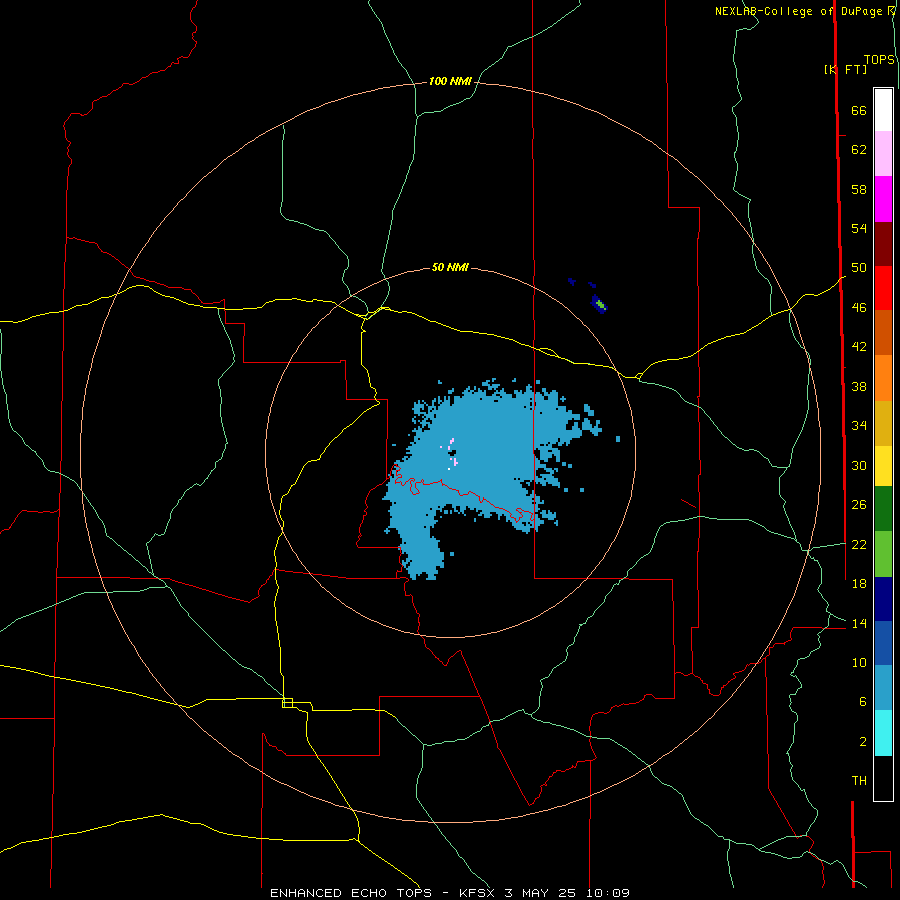The width and height of the screenshot is (900, 900).
Task: Click the "TH" threshold legend label
Action: coord(859,781)
